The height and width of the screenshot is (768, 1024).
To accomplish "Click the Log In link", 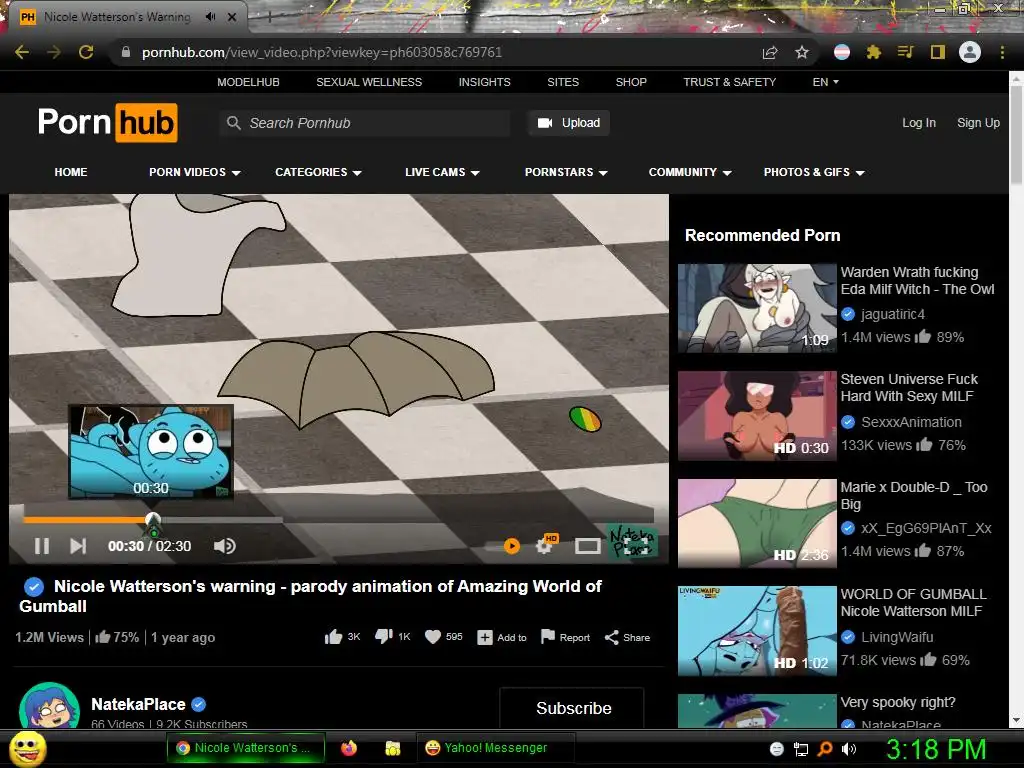I will pyautogui.click(x=919, y=123).
